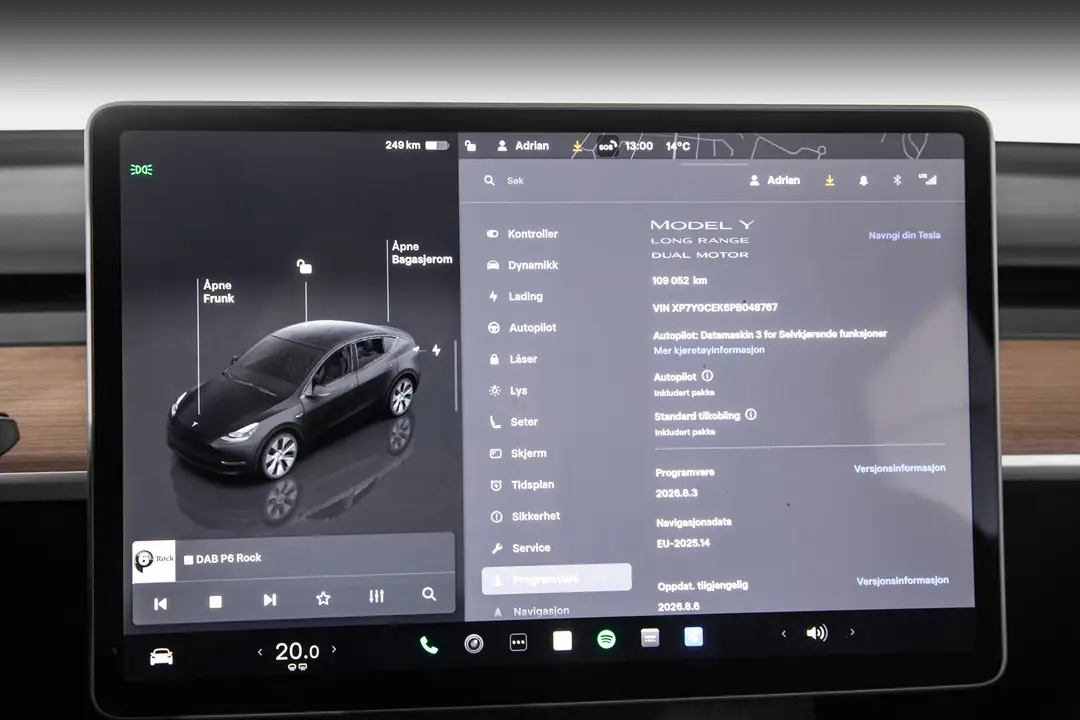The width and height of the screenshot is (1080, 720).
Task: Go to the Låser menu item
Action: tap(513, 359)
